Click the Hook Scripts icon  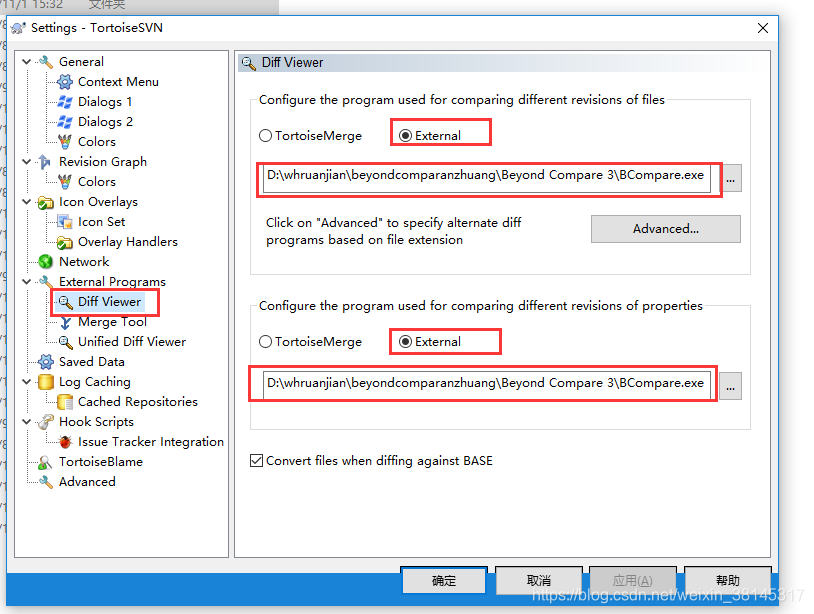[46, 422]
